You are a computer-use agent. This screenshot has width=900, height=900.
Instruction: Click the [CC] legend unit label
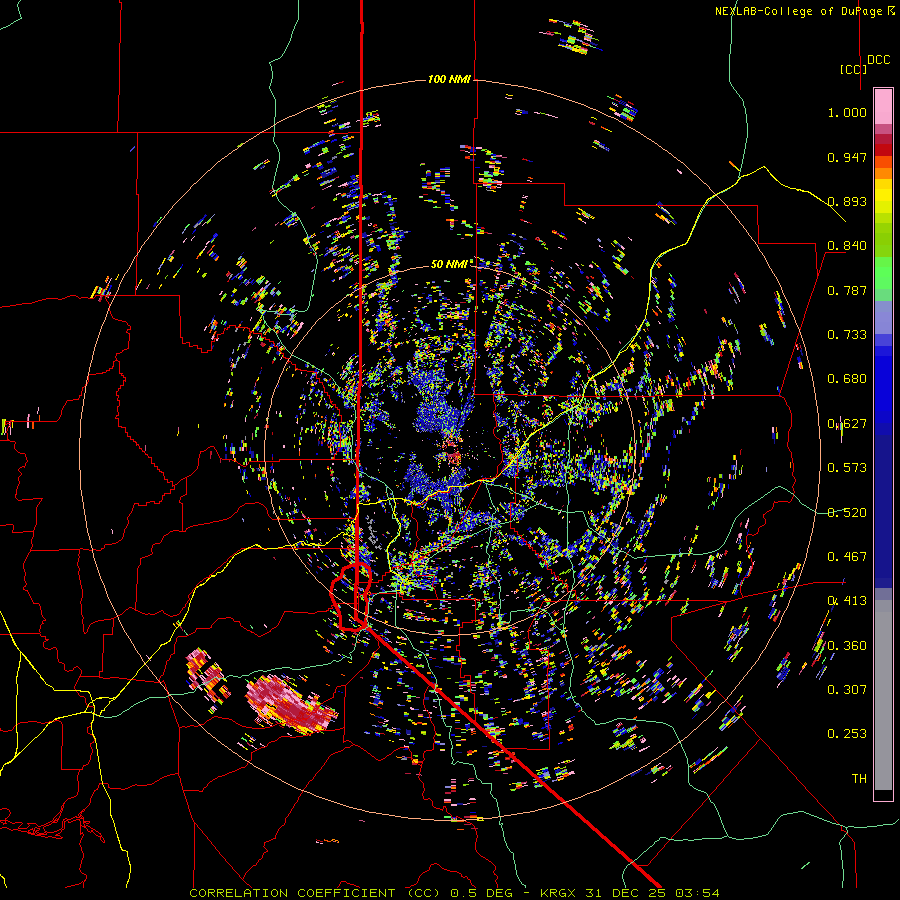pos(853,69)
